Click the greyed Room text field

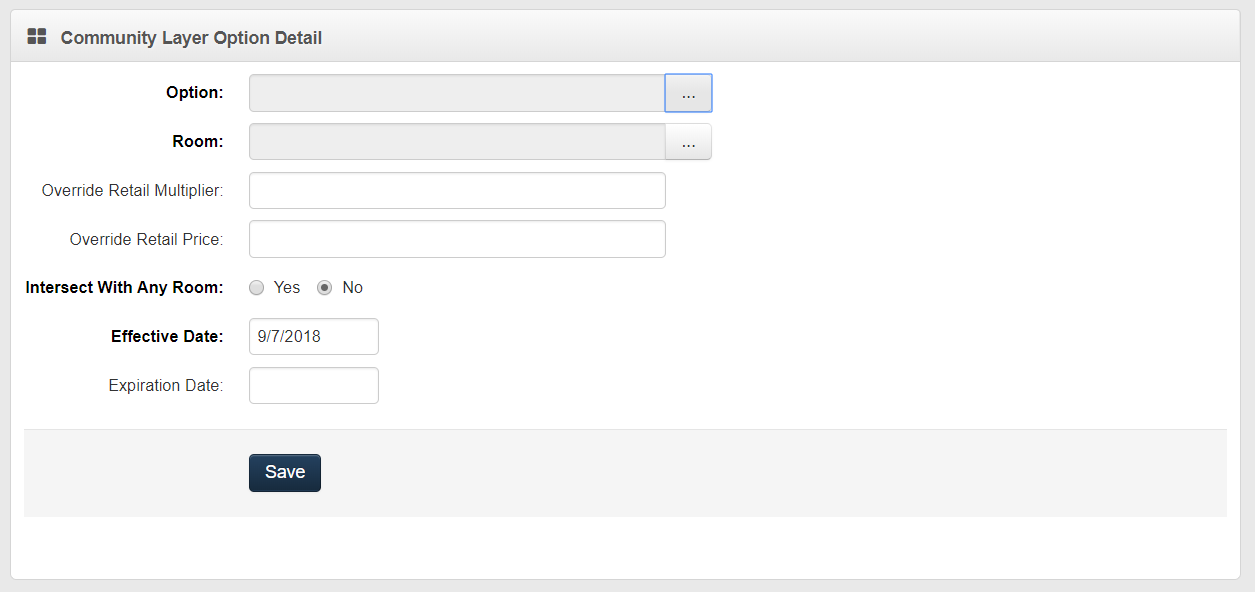coord(456,142)
